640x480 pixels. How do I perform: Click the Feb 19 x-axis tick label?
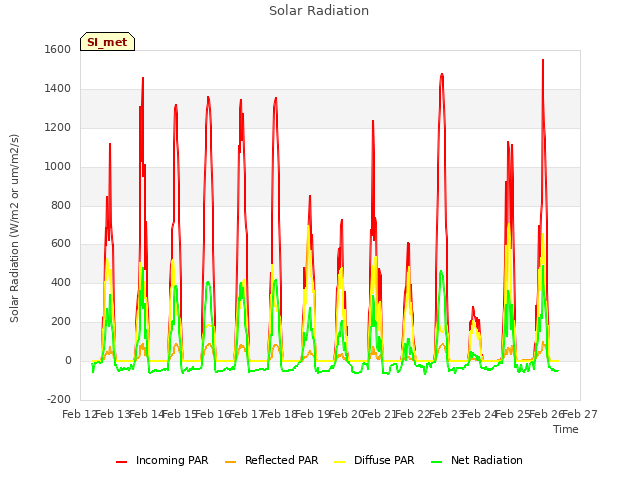[313, 414]
